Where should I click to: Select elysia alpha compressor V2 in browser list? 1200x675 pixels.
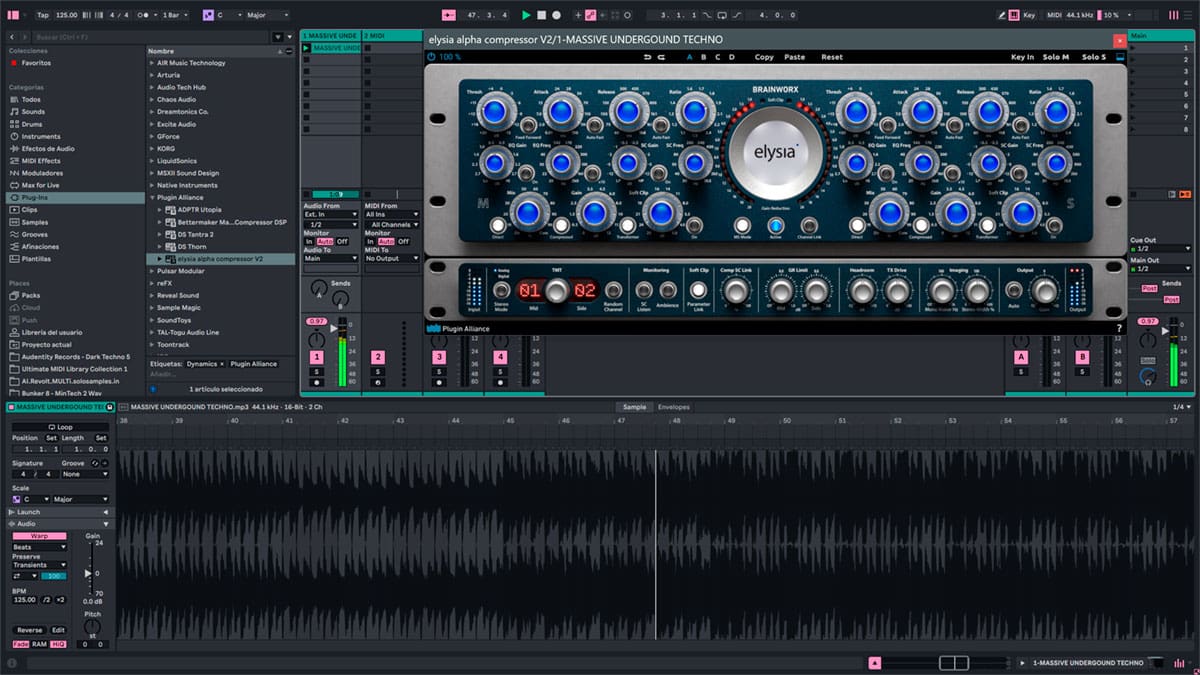coord(222,258)
